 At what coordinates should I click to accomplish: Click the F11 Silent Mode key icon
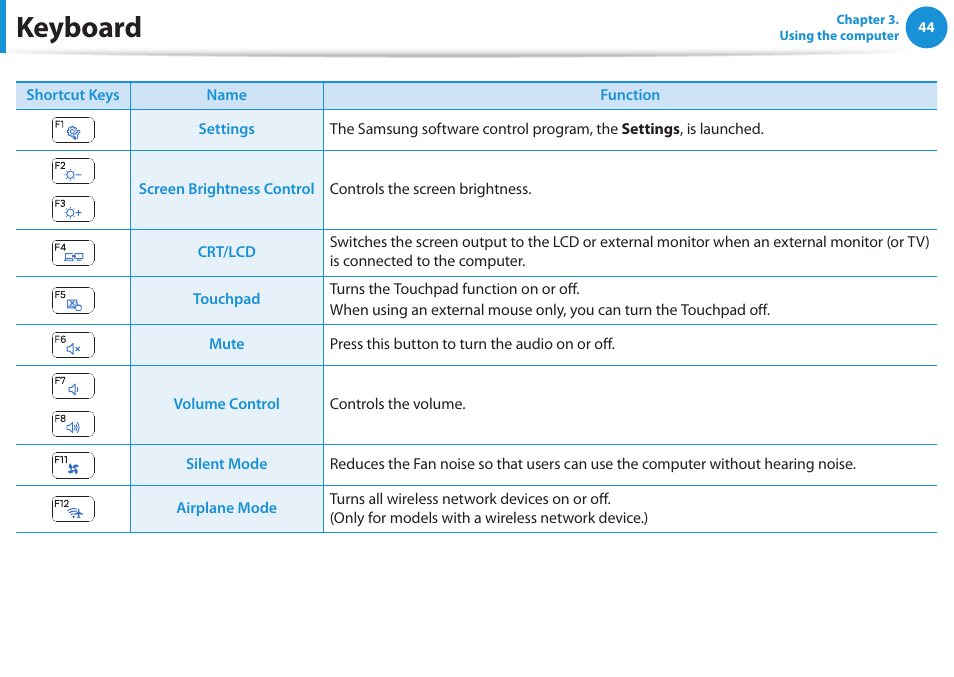tap(73, 465)
